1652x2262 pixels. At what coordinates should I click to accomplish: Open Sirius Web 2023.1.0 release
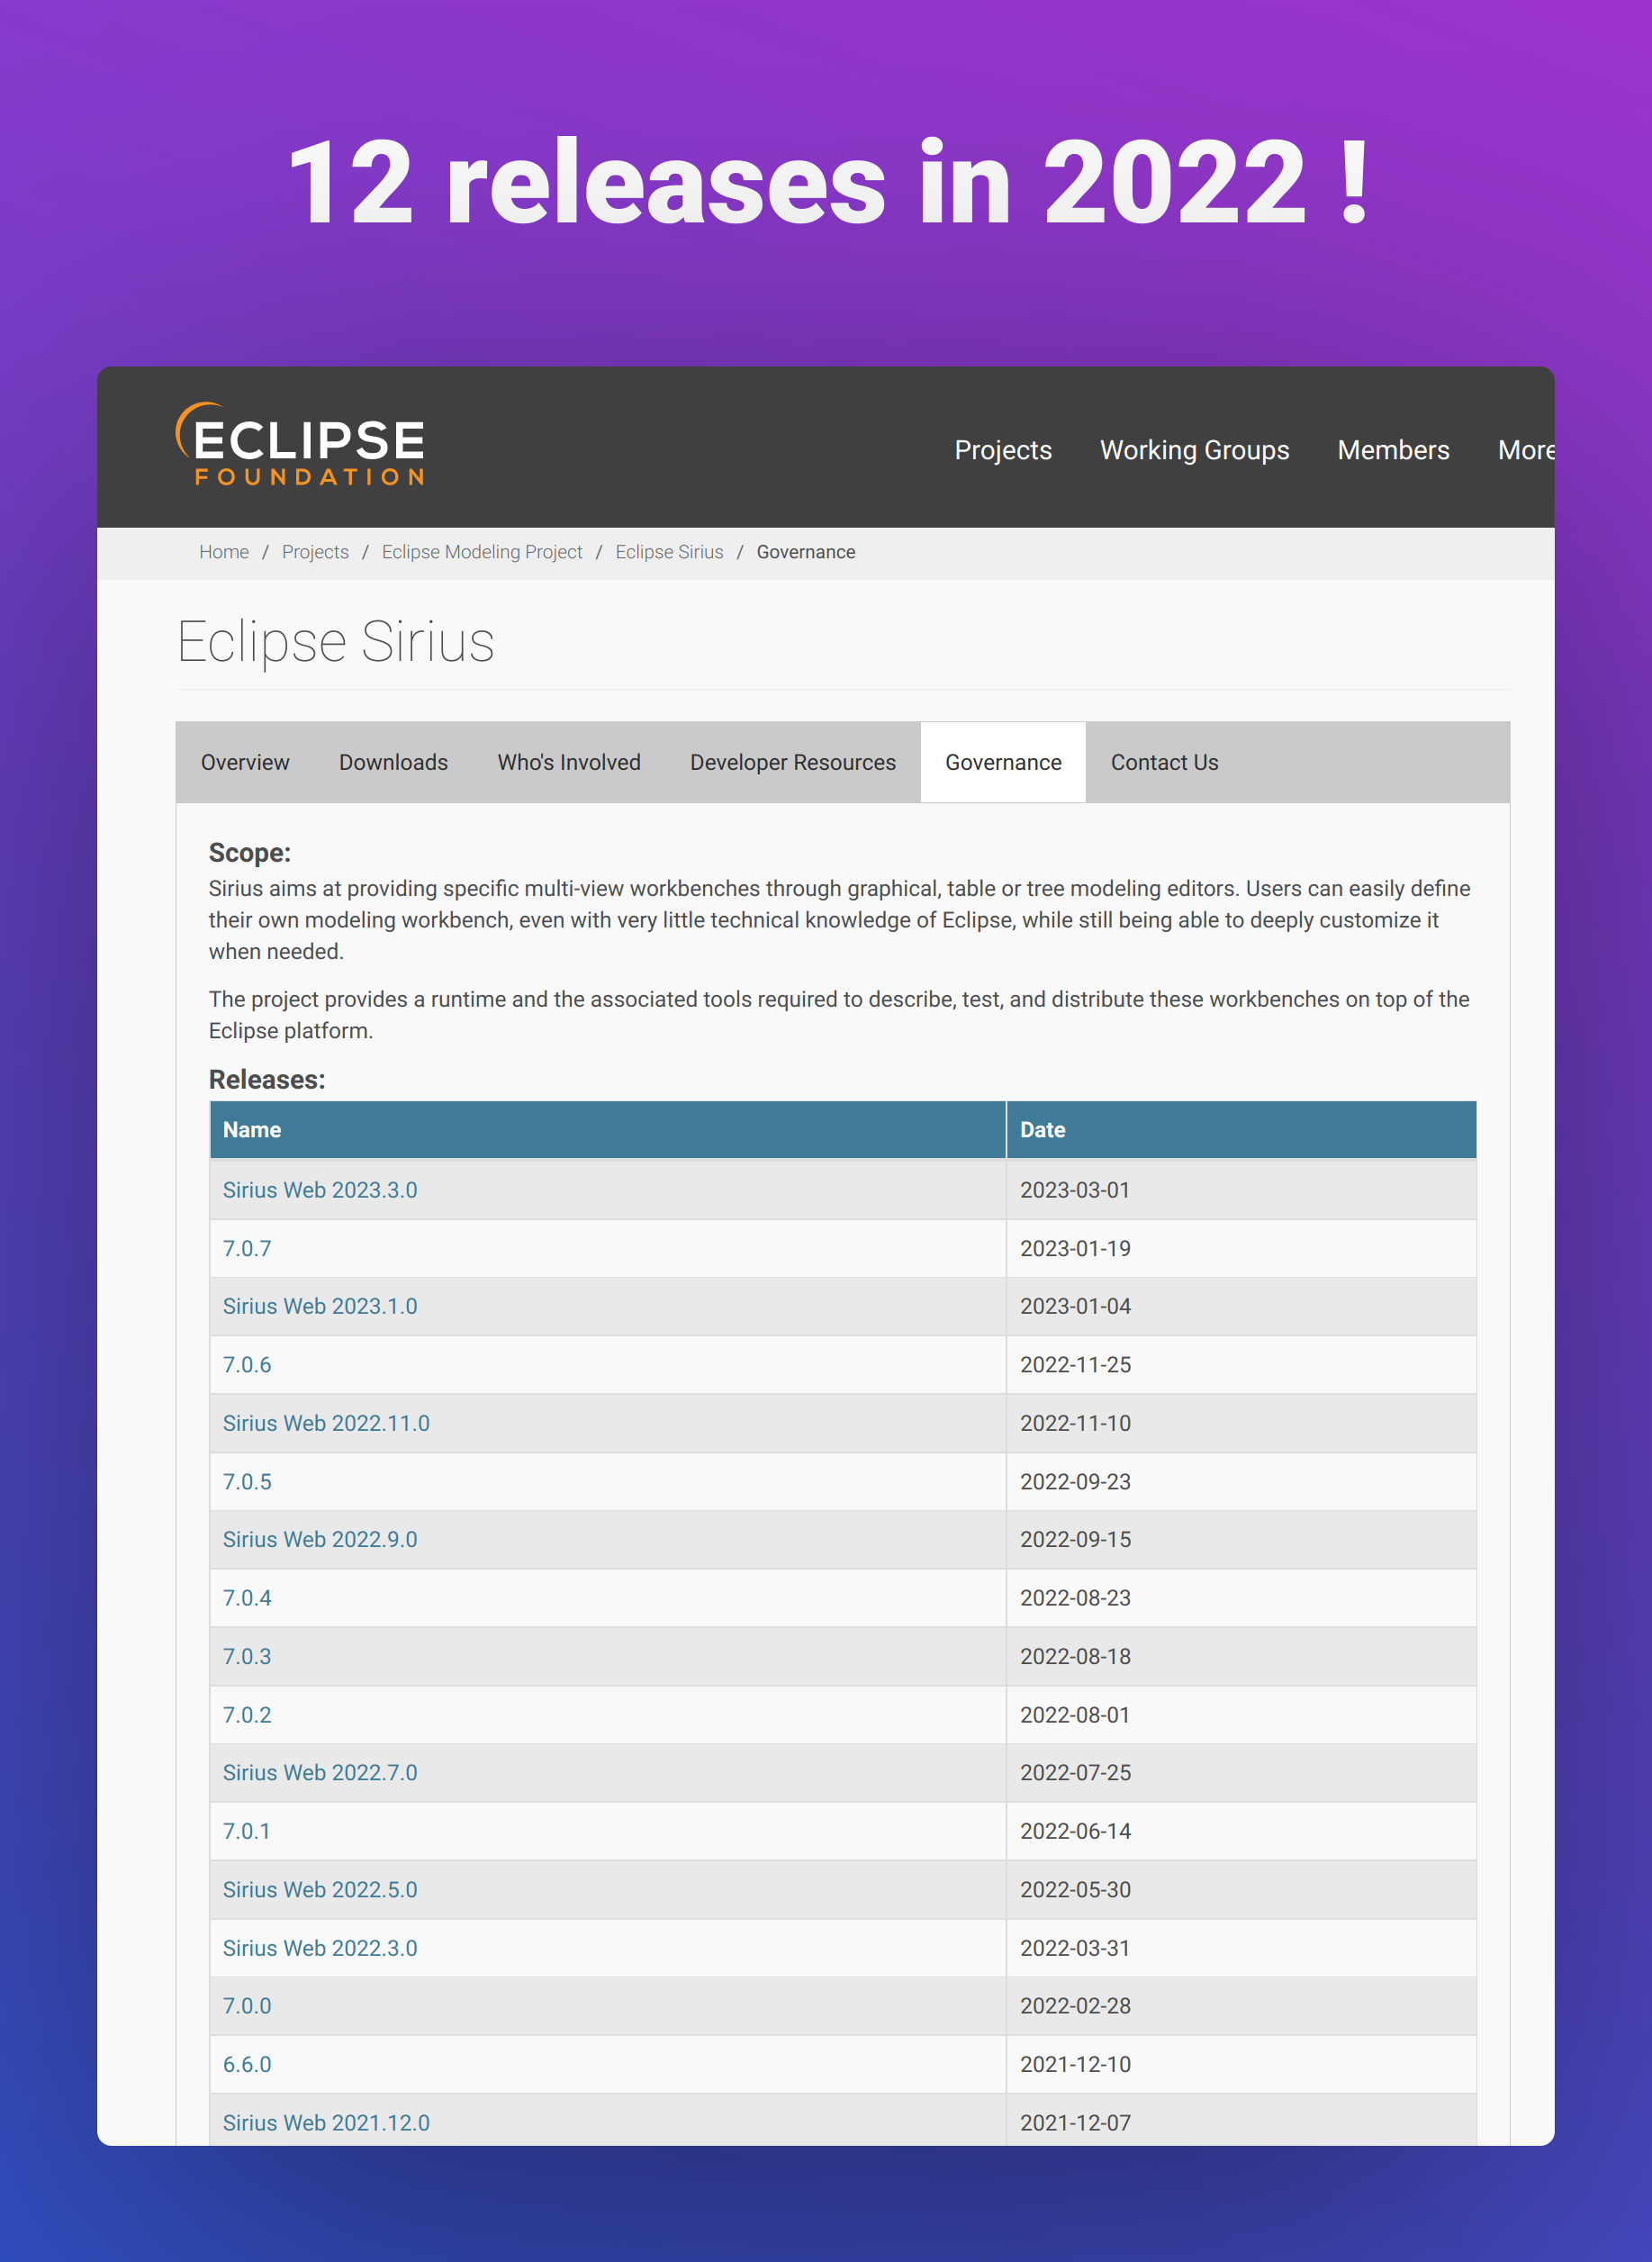(x=320, y=1306)
